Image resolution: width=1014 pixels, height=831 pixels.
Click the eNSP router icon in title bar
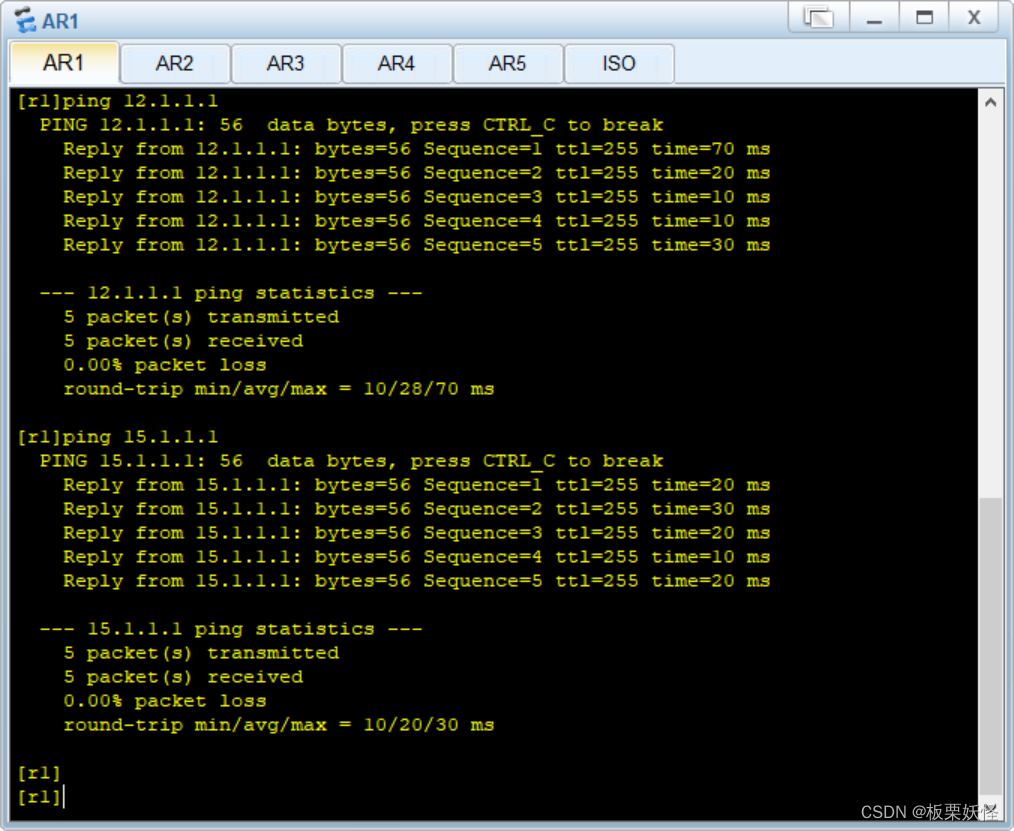(23, 18)
